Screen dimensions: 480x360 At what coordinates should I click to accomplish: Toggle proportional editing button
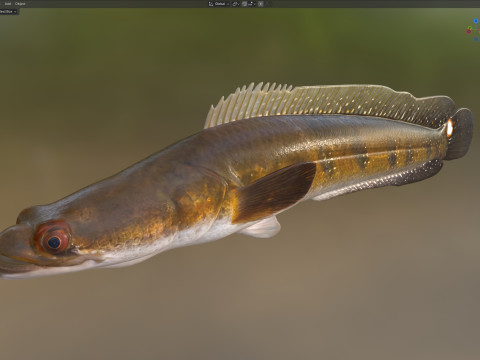261,4
